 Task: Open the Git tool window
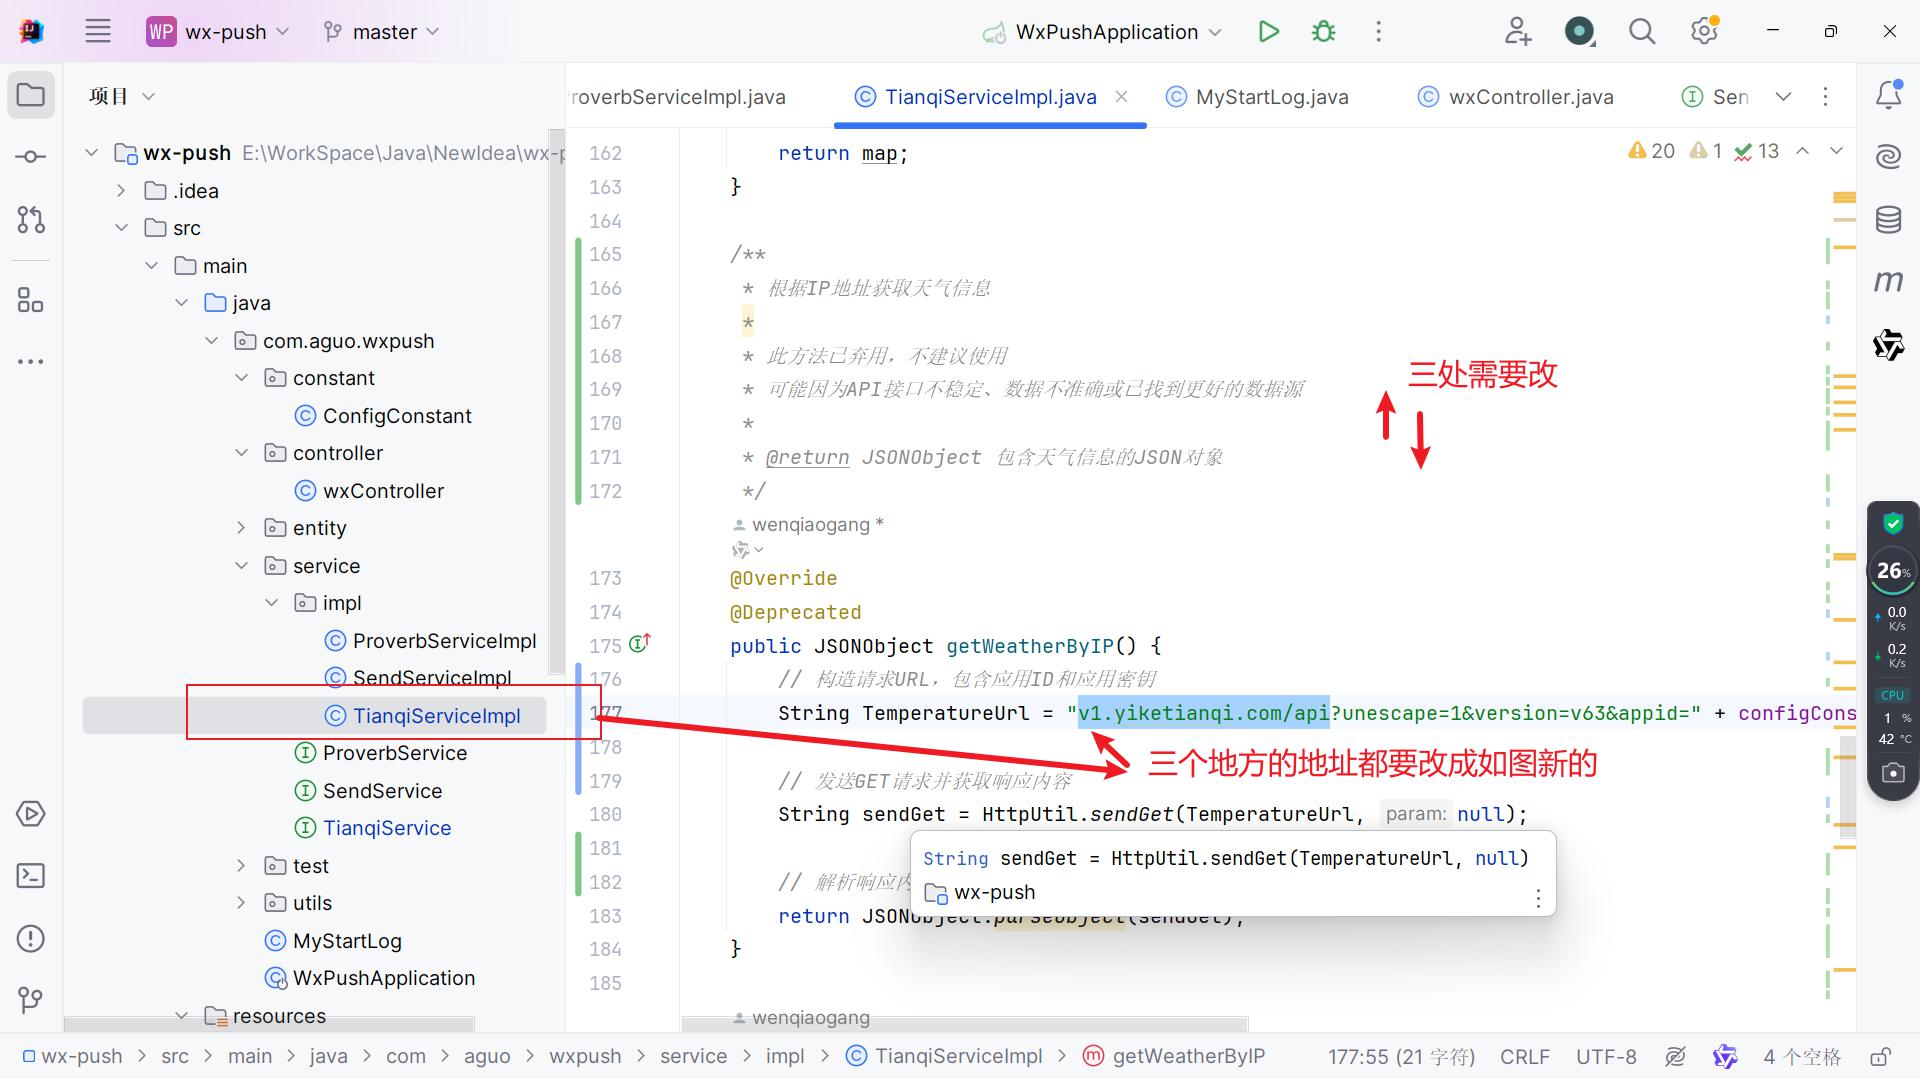click(x=31, y=999)
